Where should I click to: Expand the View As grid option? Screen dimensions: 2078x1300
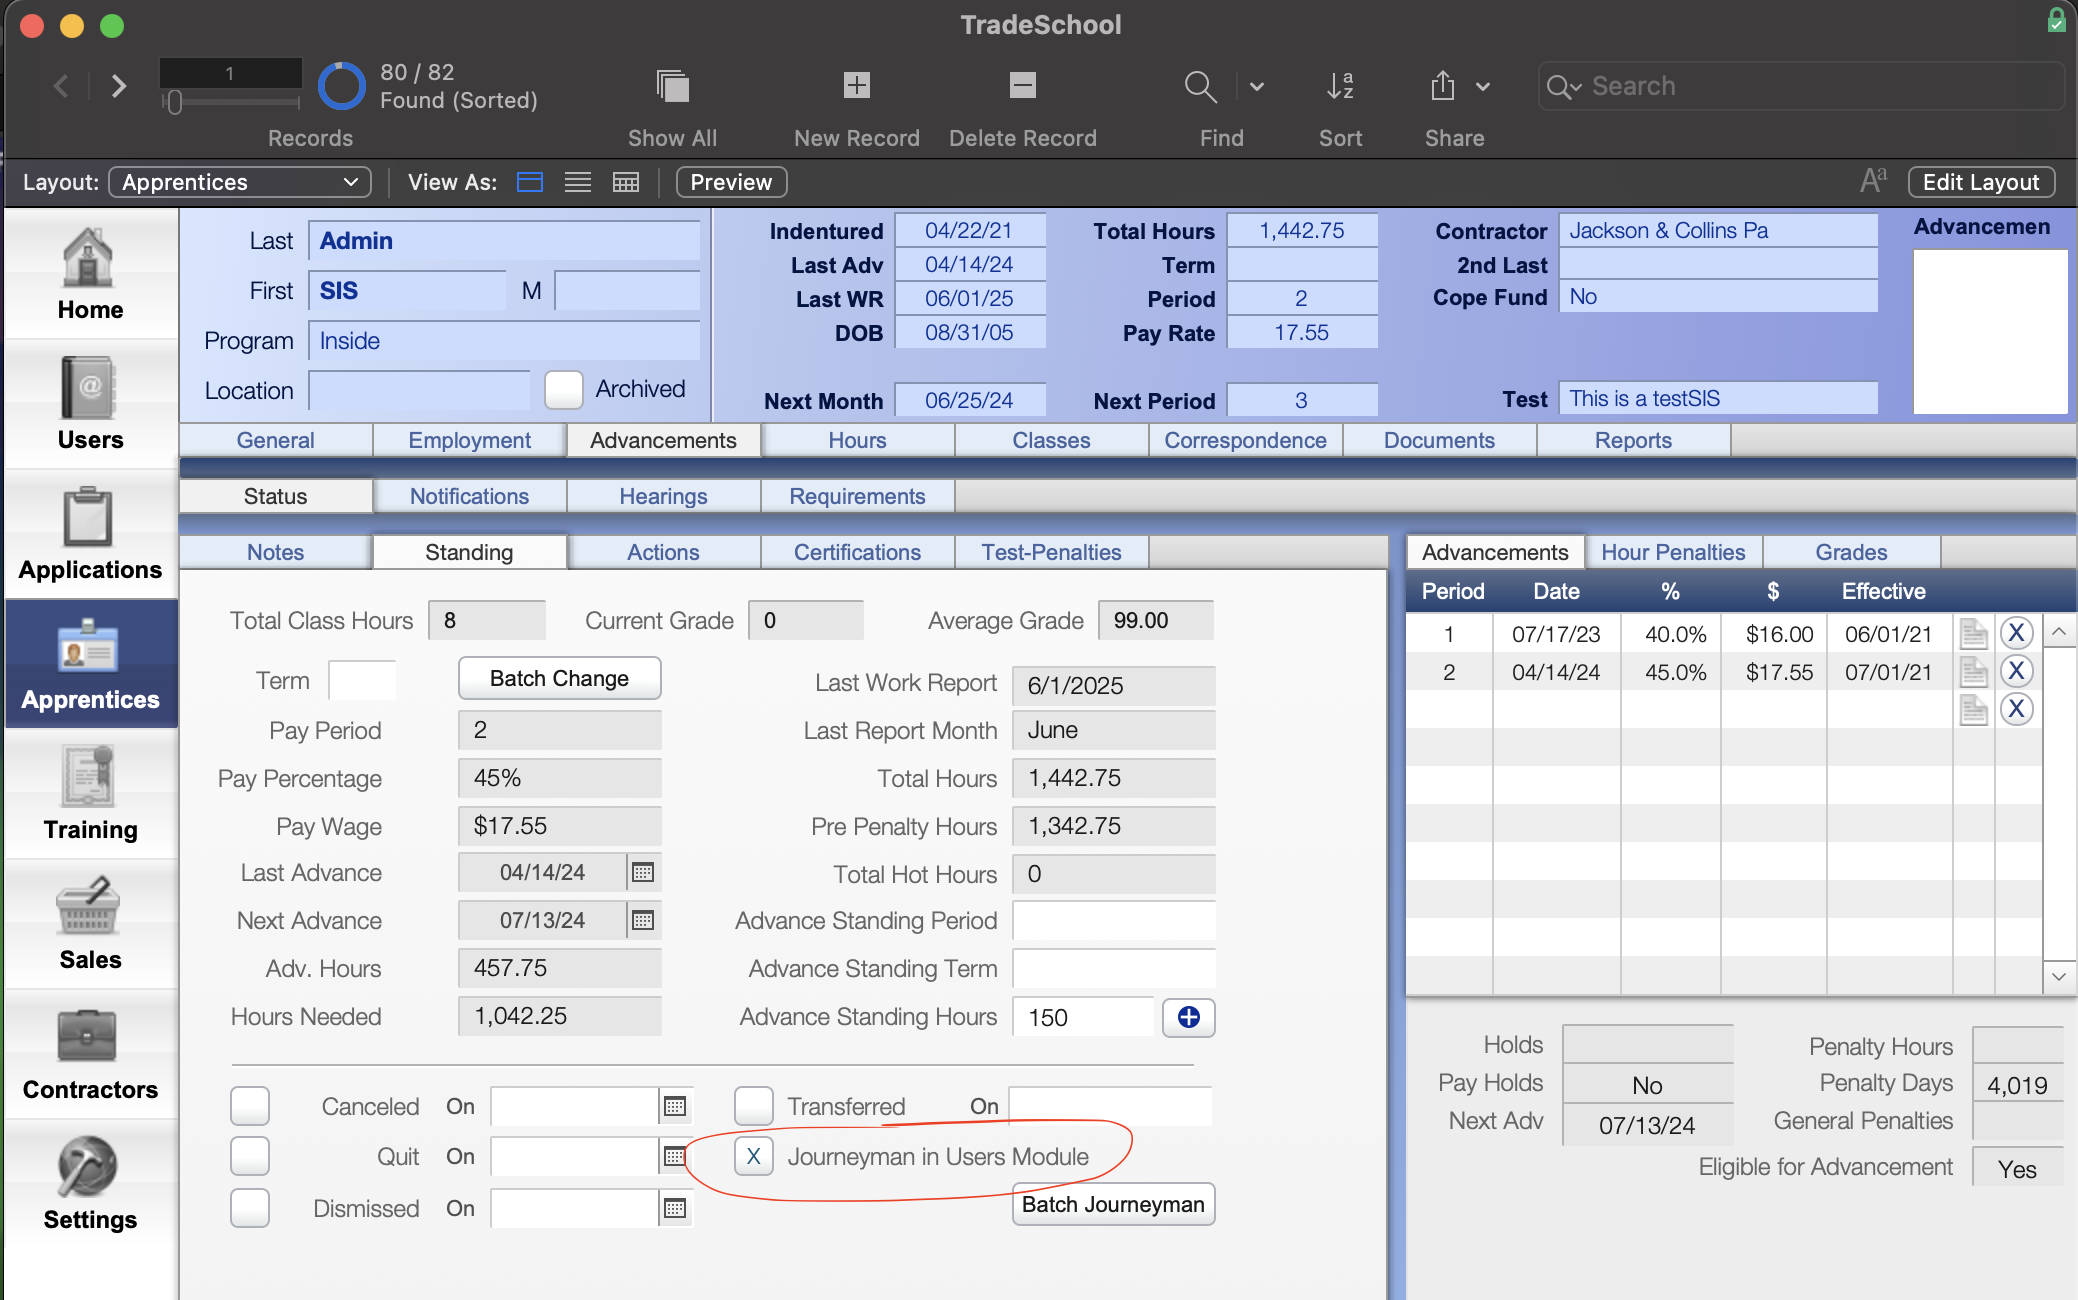pos(624,181)
